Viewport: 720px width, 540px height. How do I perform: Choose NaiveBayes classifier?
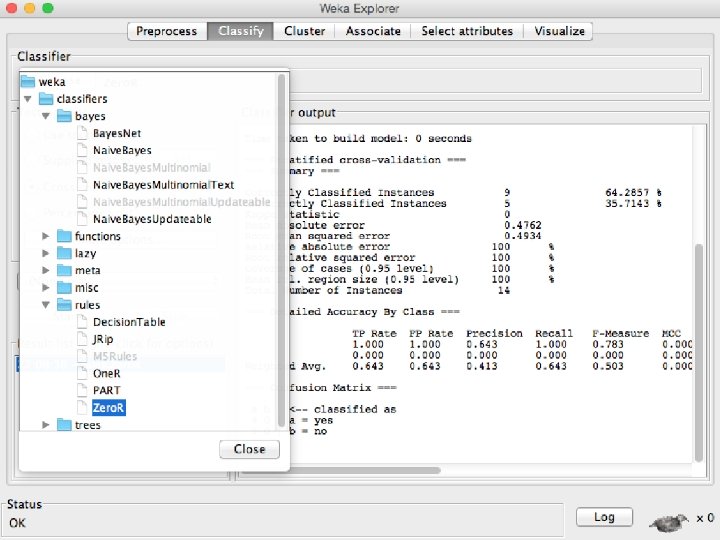[x=122, y=150]
